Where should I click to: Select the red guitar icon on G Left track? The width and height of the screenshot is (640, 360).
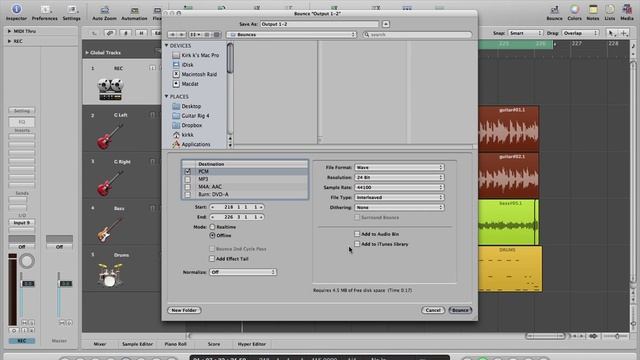[110, 136]
